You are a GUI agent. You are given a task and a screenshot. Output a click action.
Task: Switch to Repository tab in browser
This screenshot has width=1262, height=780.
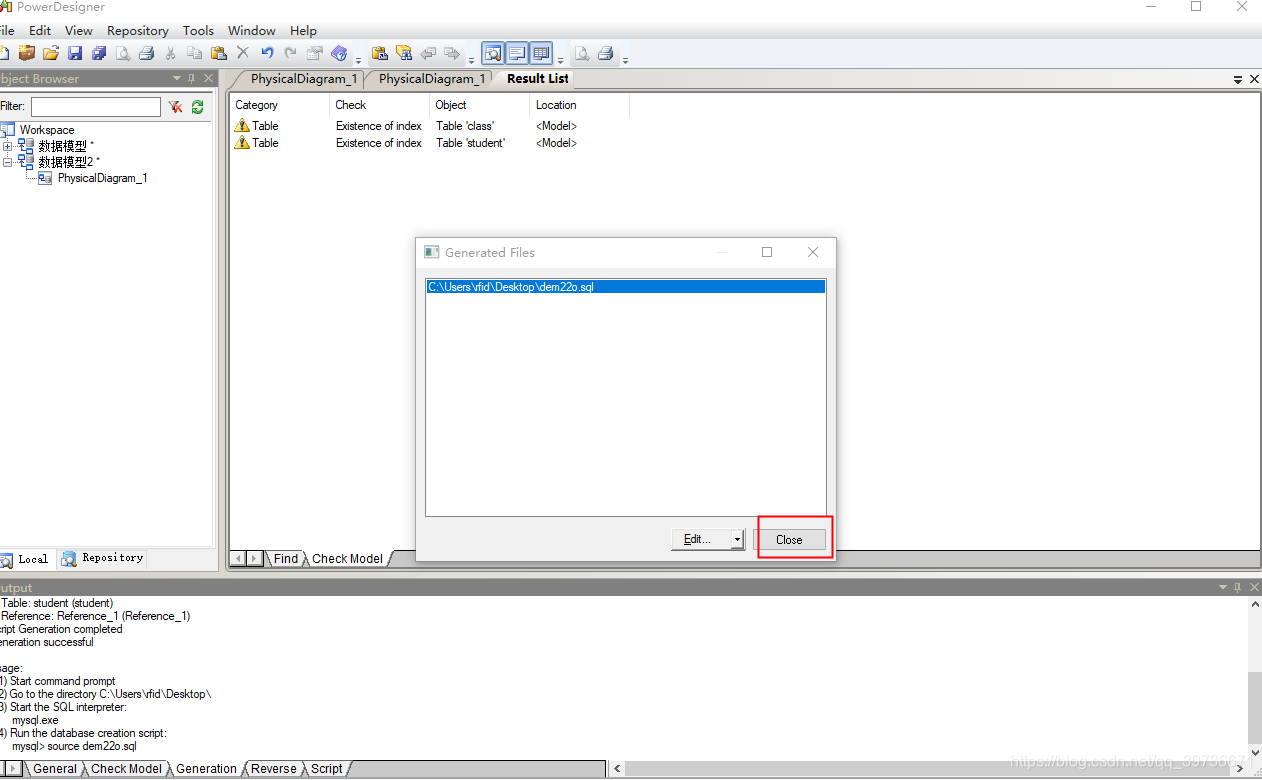pos(103,558)
